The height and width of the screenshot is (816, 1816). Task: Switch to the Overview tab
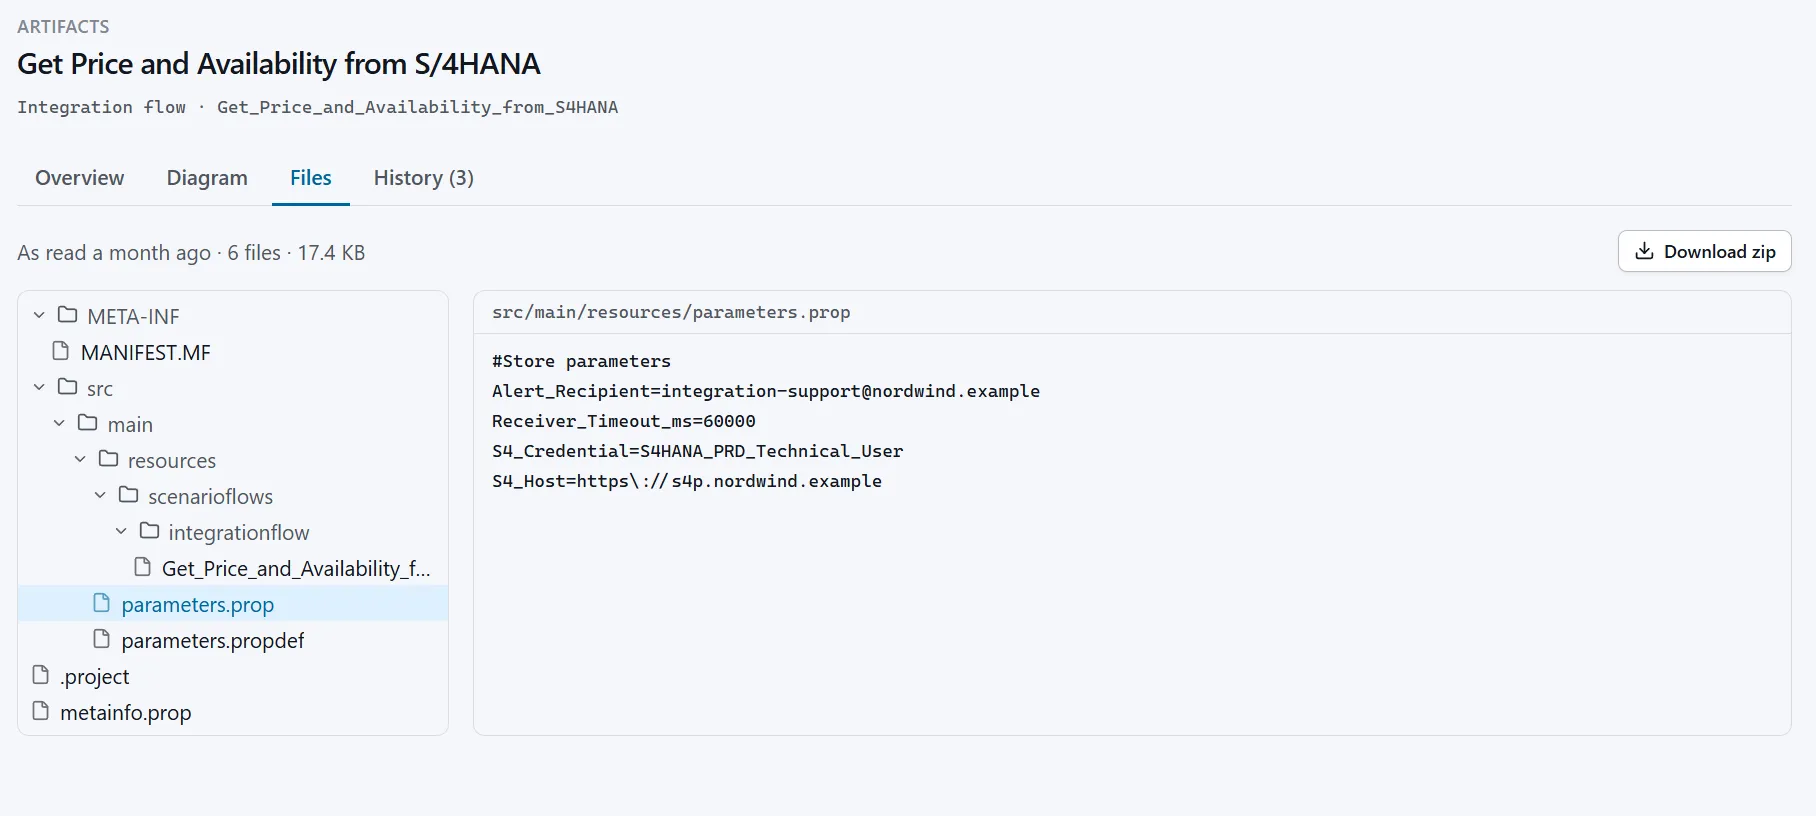(80, 178)
